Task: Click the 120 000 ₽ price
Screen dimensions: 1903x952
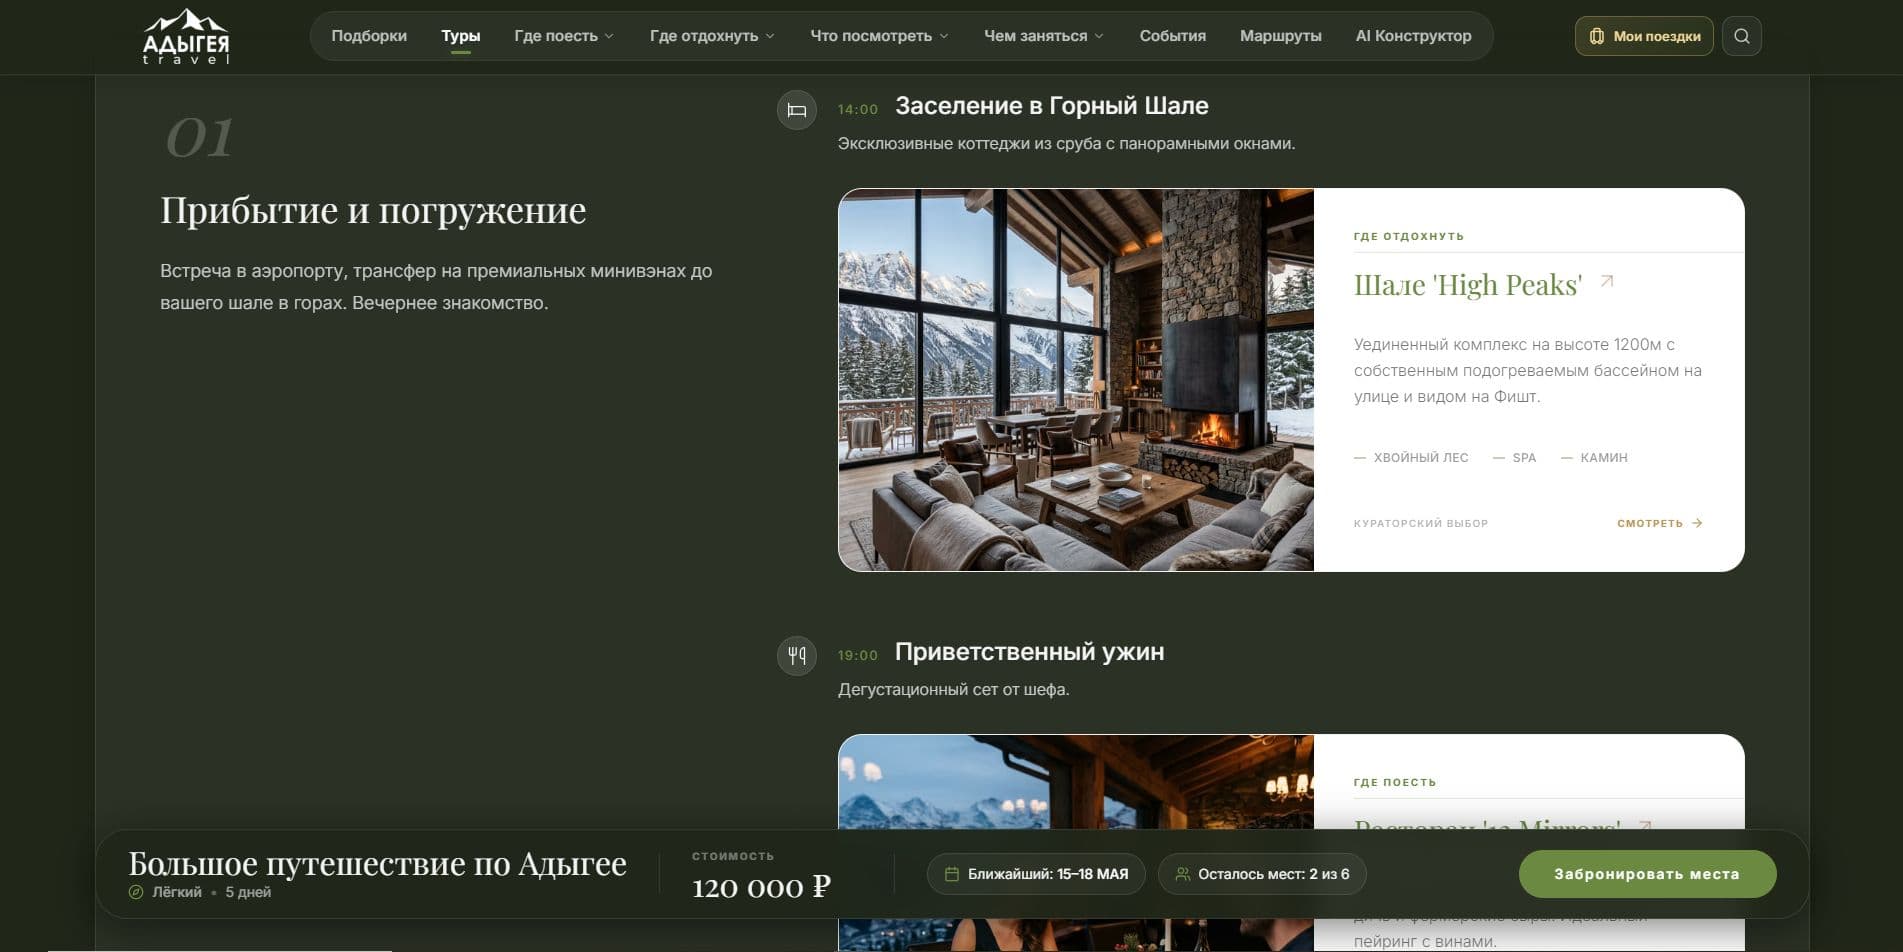Action: 761,887
